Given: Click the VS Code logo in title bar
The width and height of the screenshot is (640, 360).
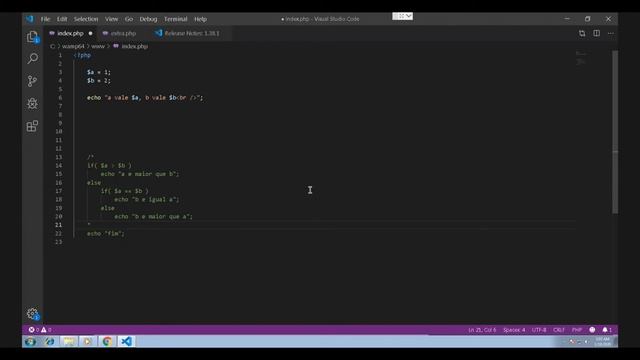Looking at the screenshot, I should pos(29,19).
